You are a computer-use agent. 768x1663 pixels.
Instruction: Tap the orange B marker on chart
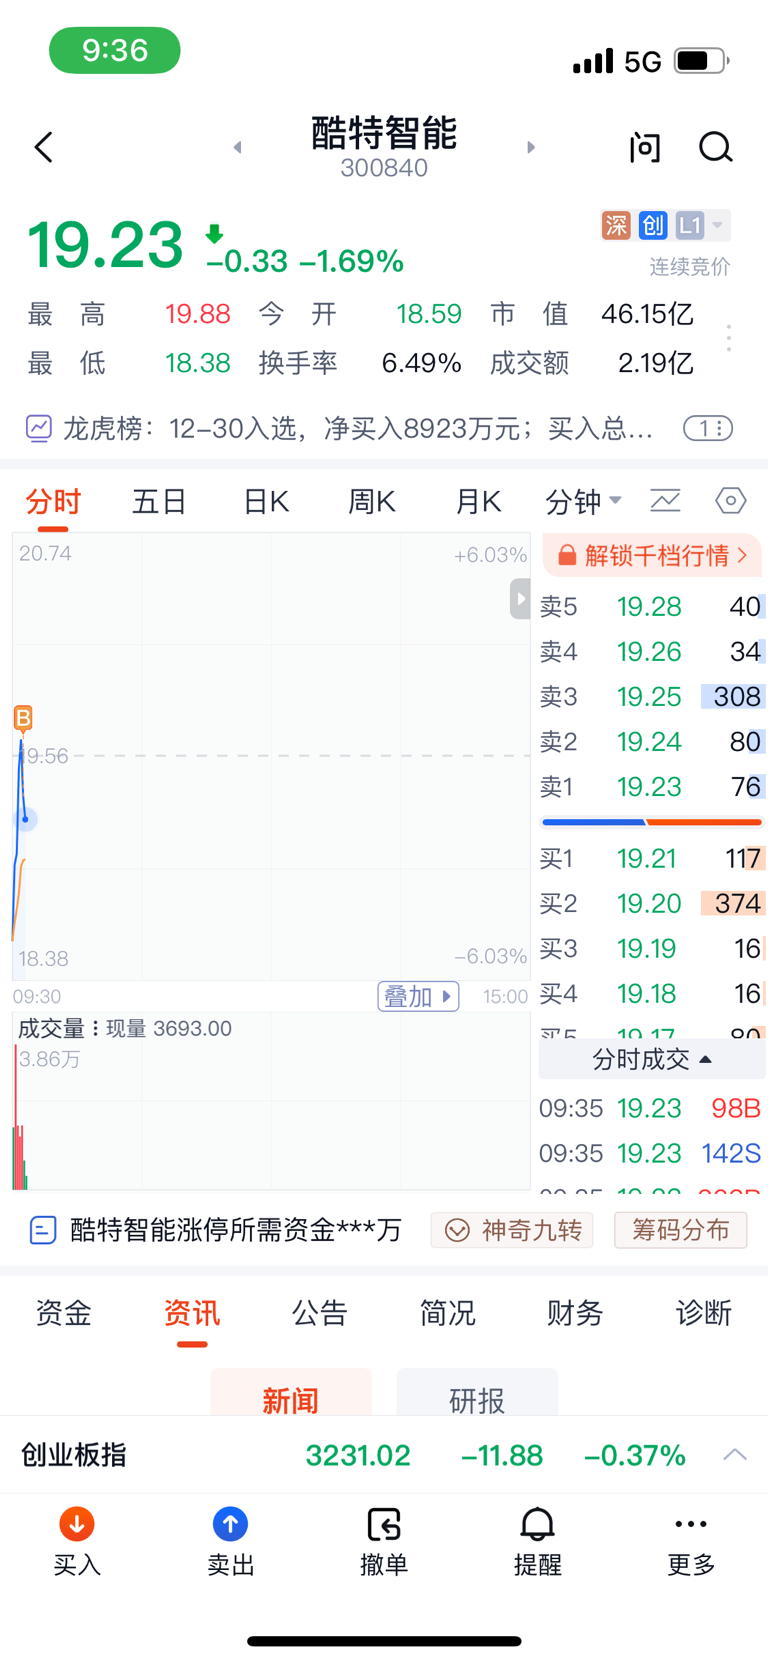point(23,717)
